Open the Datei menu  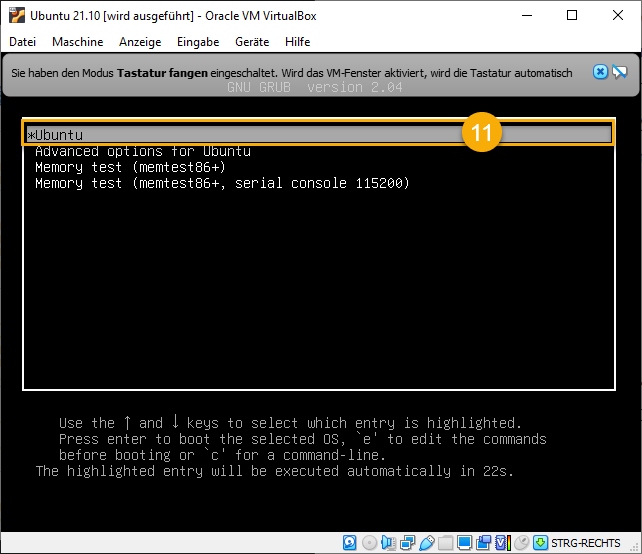[x=23, y=42]
